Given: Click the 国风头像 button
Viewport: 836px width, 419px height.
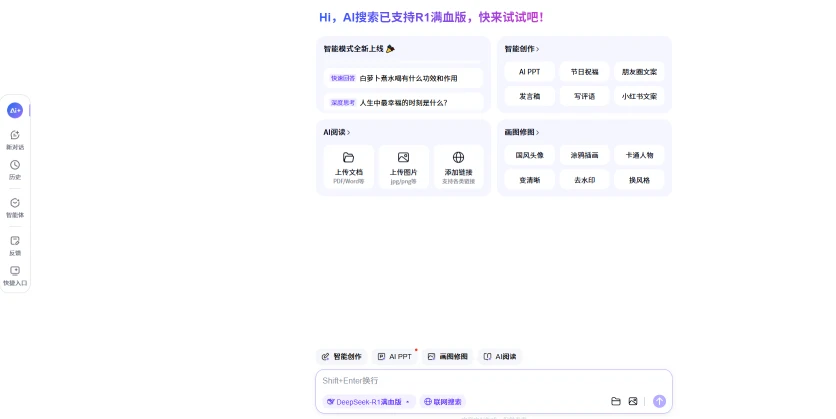Looking at the screenshot, I should (x=529, y=156).
